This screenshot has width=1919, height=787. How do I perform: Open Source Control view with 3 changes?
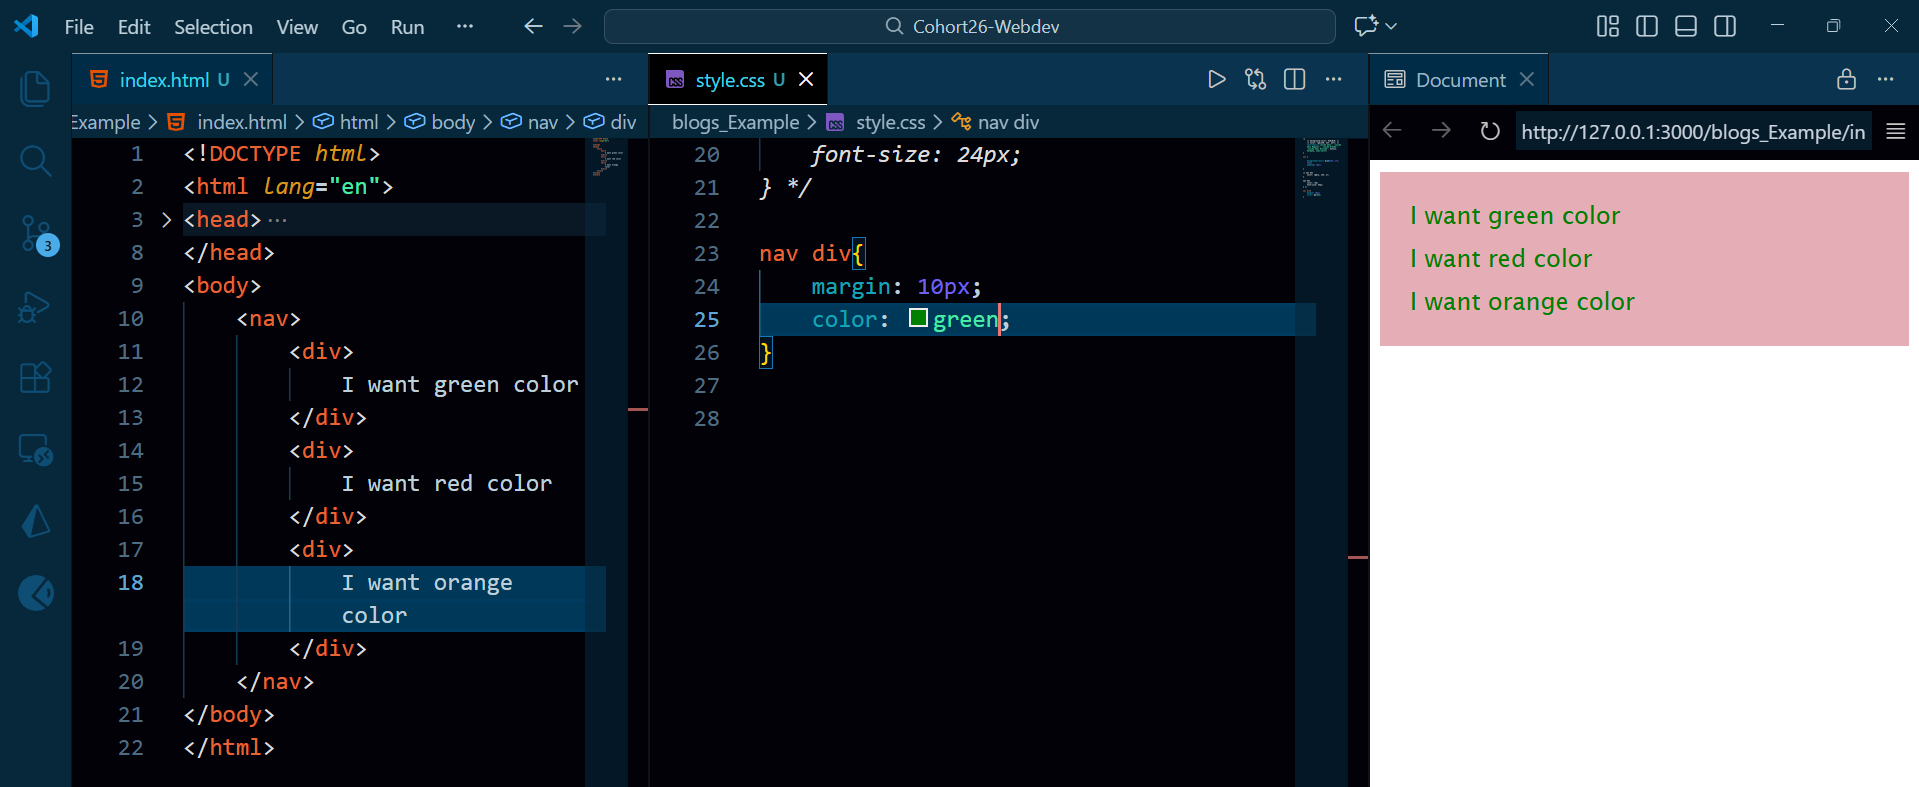tap(38, 235)
